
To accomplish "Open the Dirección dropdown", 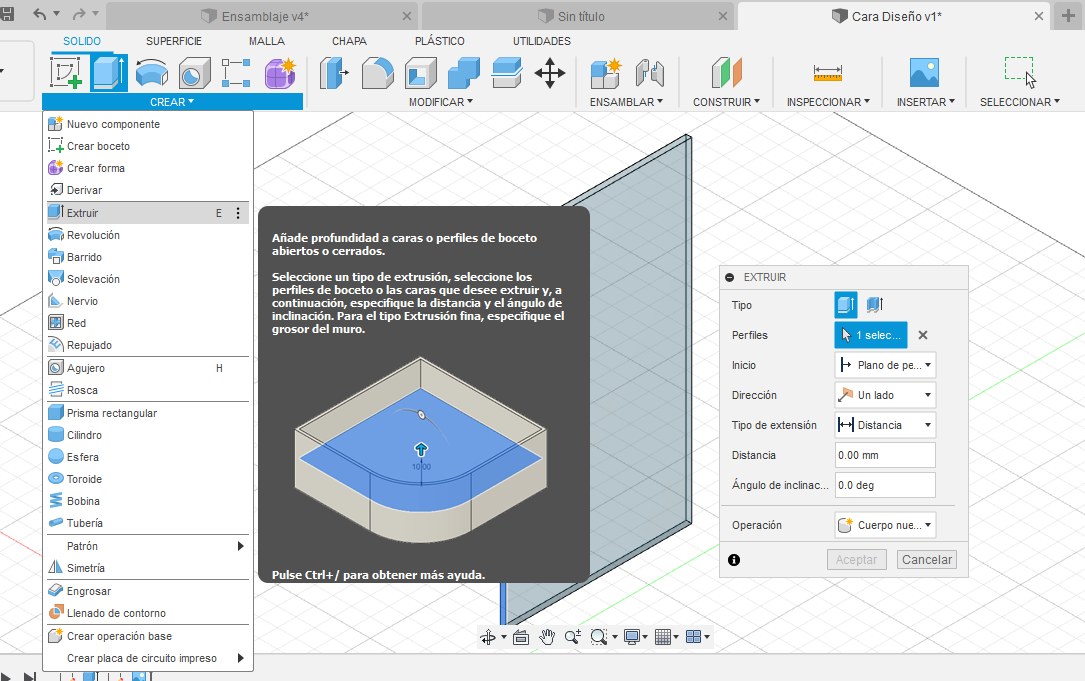I will click(885, 395).
